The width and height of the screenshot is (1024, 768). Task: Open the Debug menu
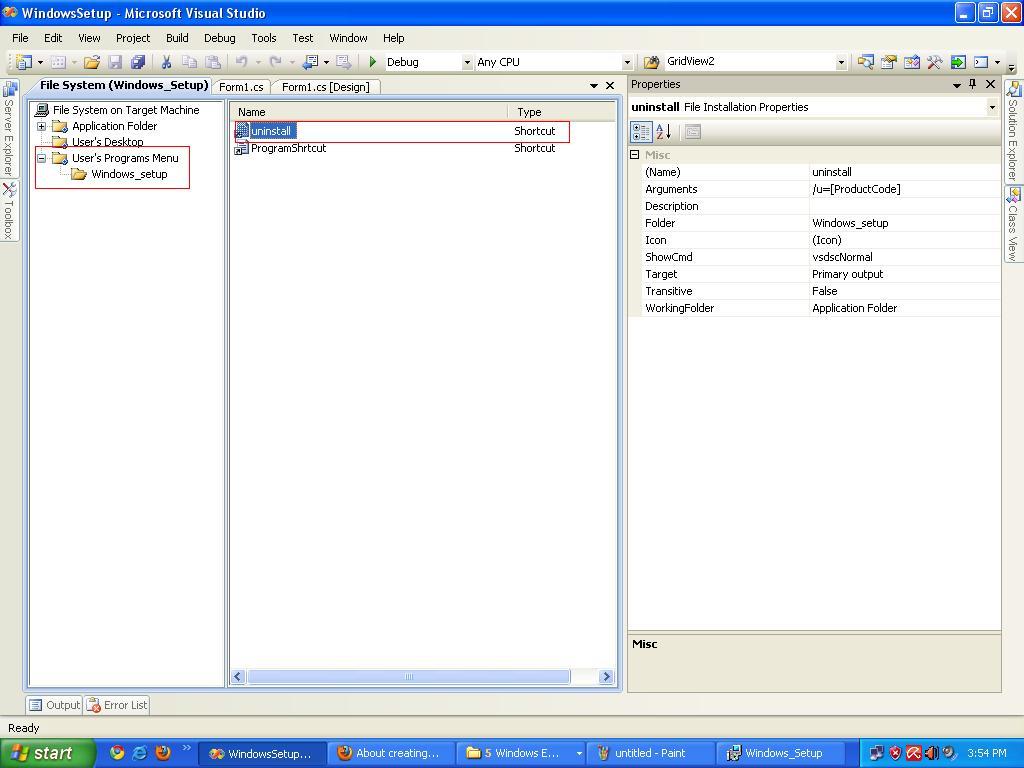pos(219,38)
